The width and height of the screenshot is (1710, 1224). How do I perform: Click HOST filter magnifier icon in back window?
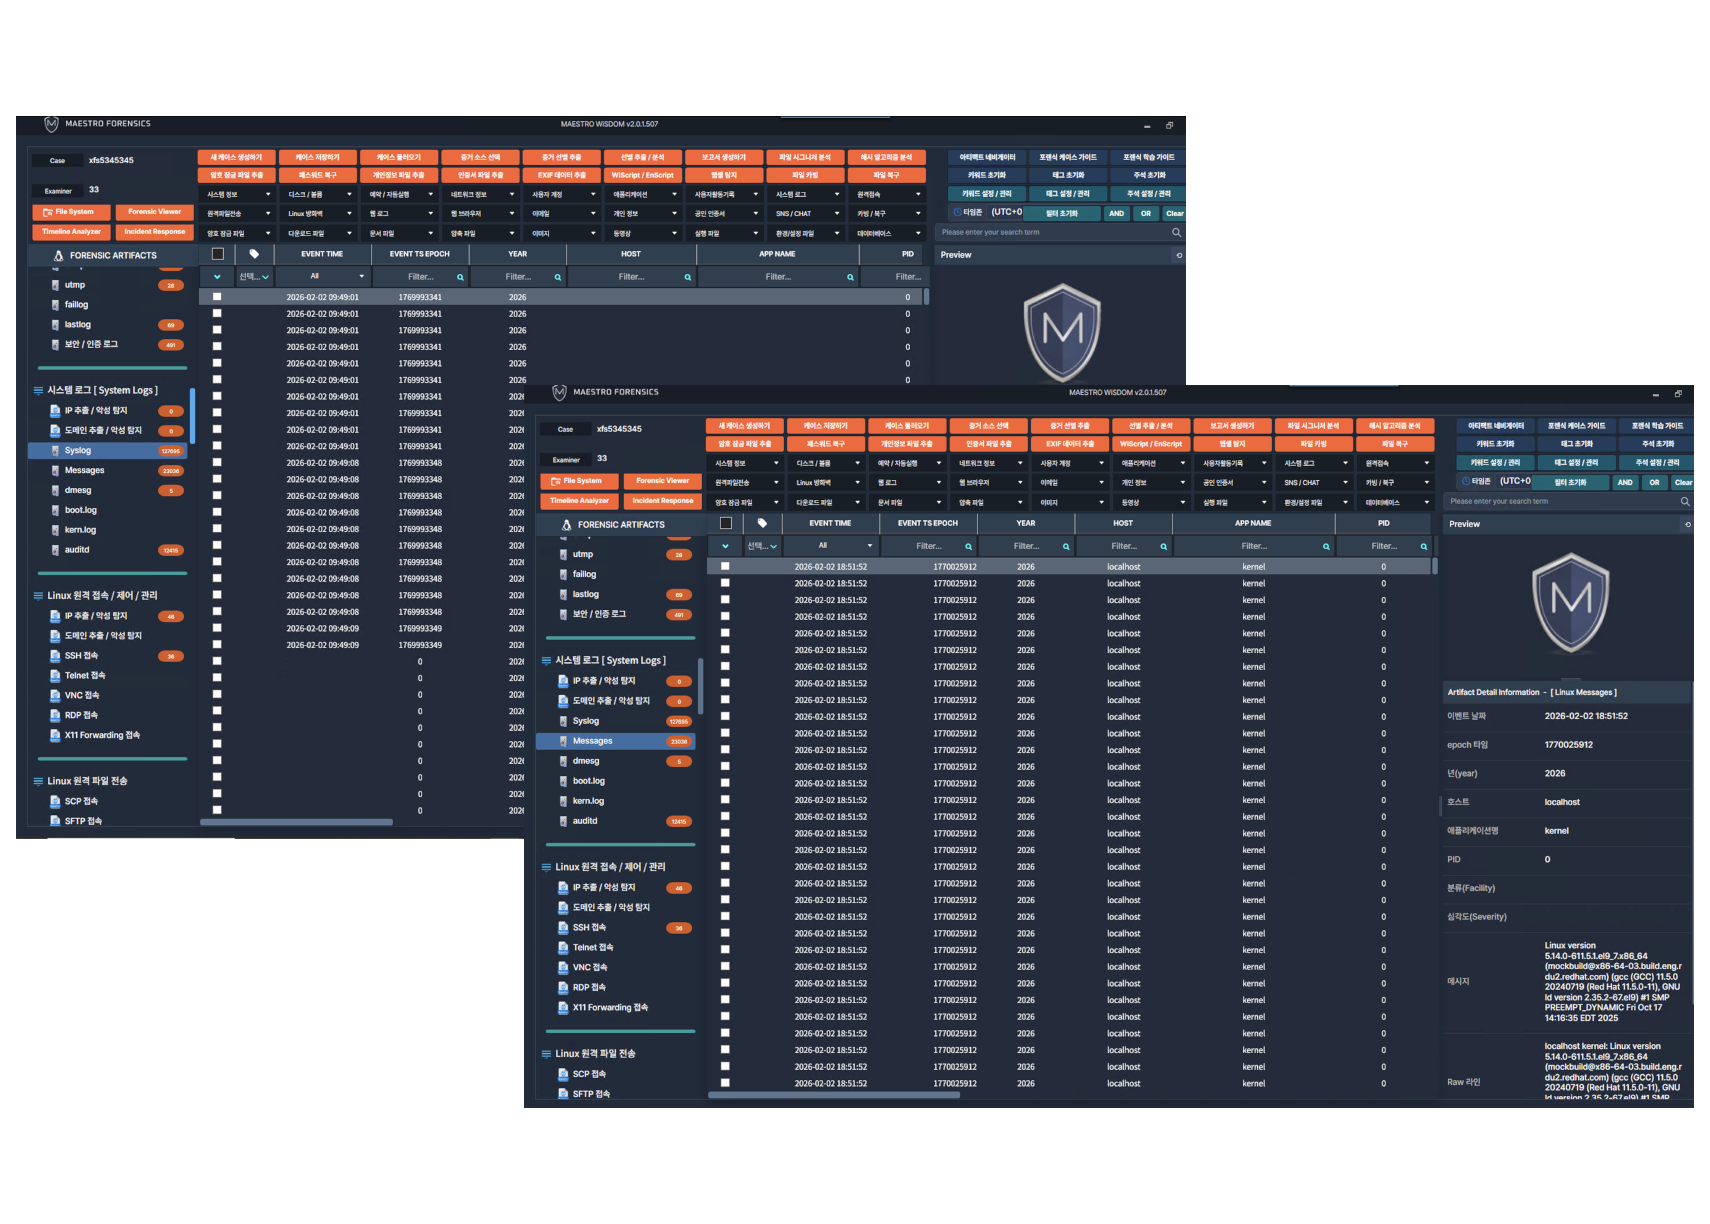688,277
